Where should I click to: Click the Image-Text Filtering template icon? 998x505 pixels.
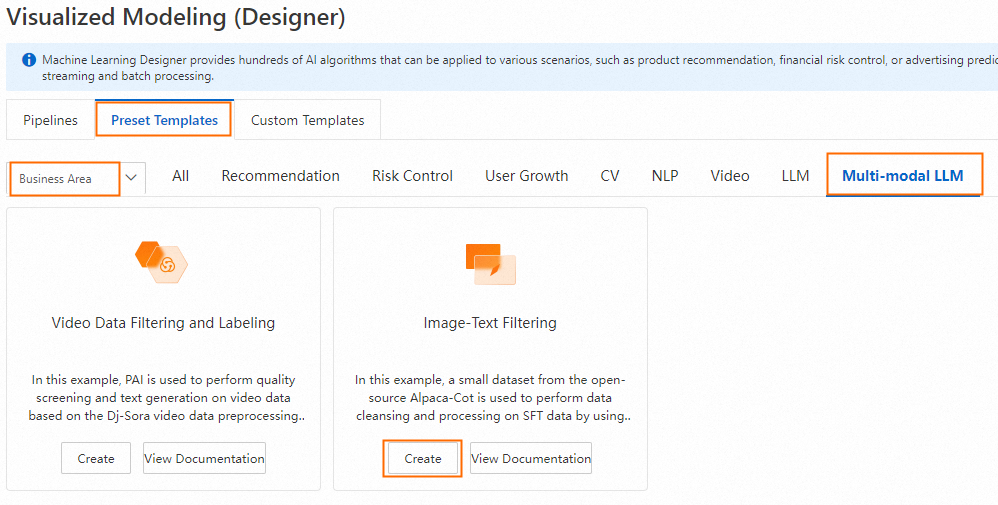[x=490, y=264]
